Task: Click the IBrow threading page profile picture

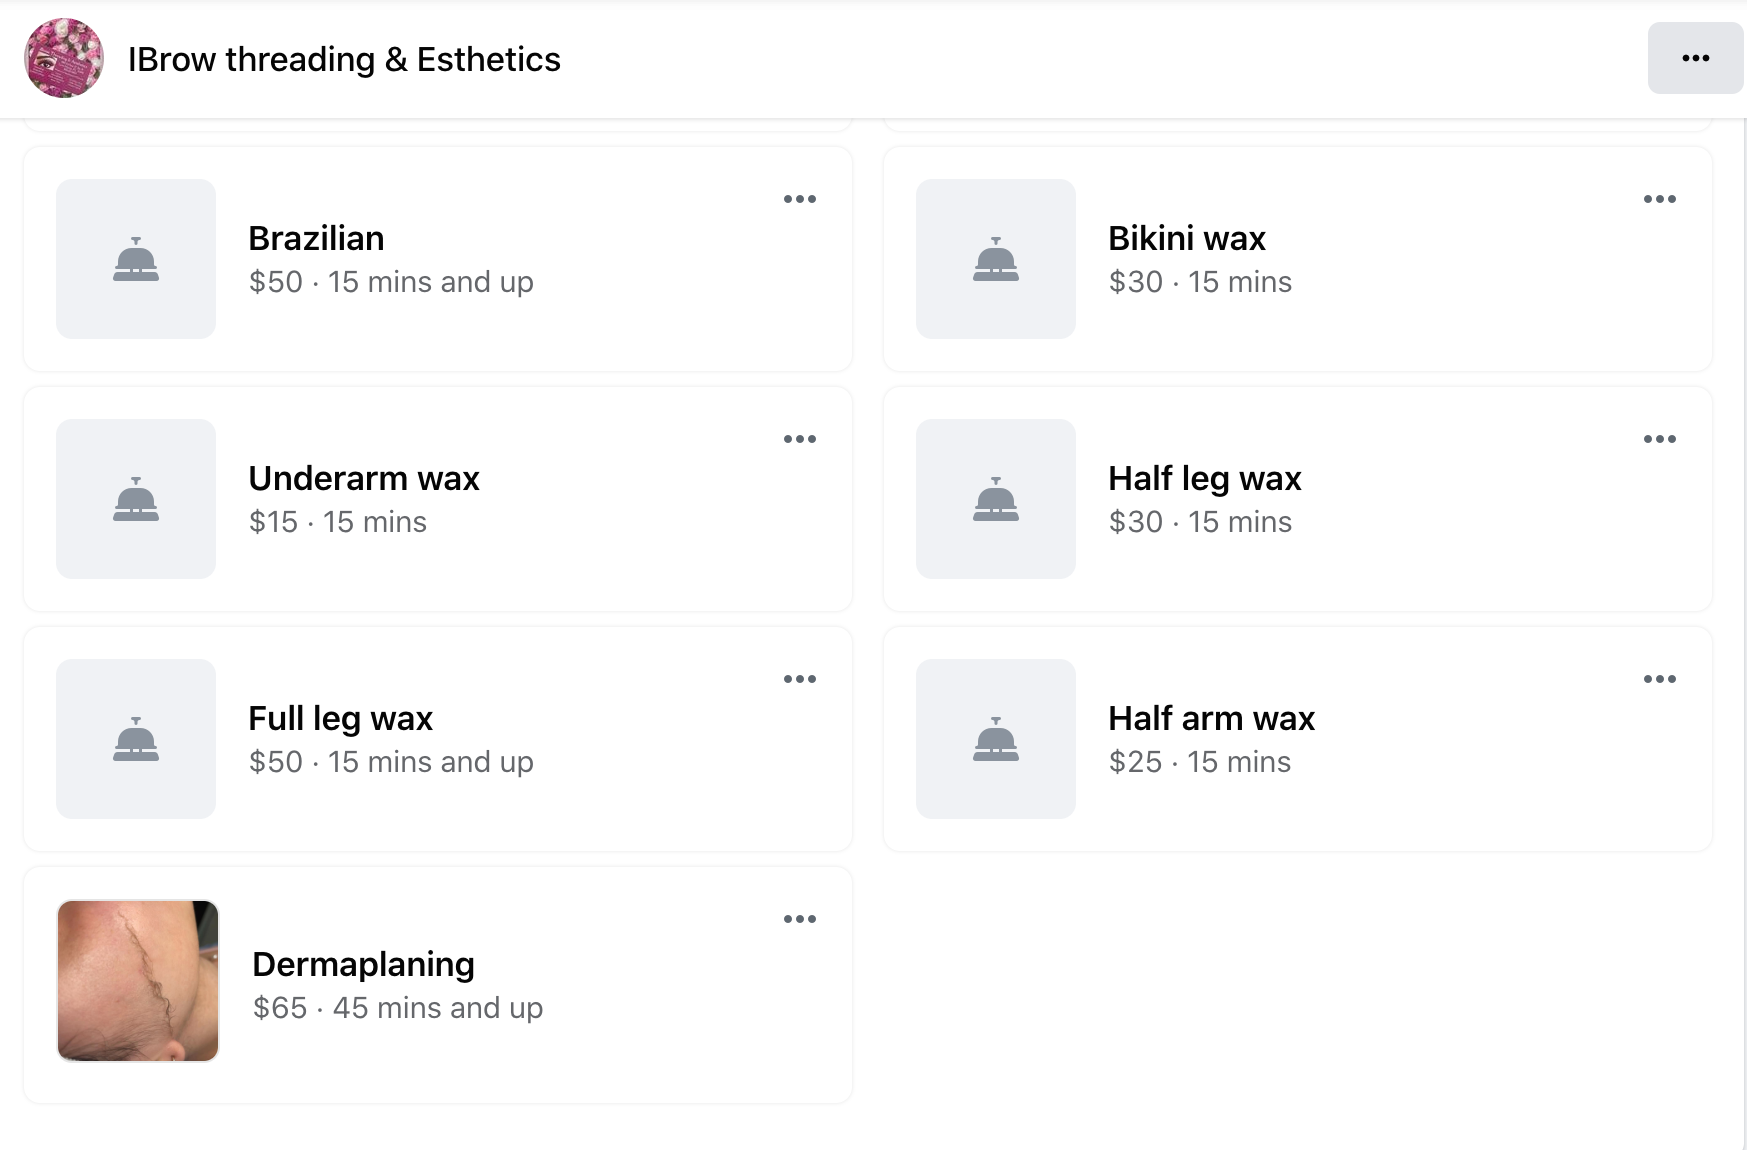Action: coord(64,58)
